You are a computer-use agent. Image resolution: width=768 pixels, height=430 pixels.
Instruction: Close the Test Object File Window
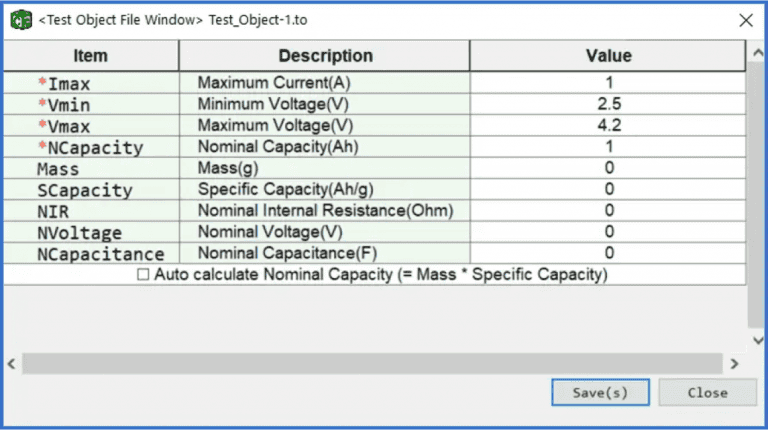point(745,20)
